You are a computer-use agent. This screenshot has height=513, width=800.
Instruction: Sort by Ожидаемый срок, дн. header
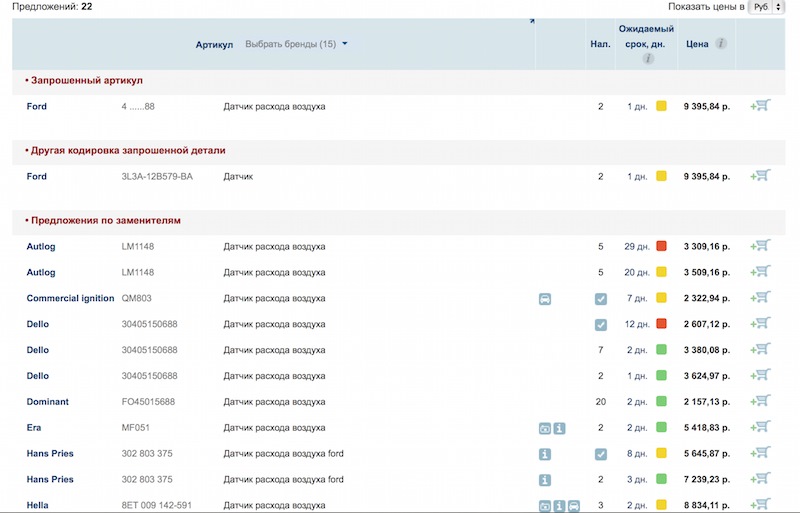646,36
